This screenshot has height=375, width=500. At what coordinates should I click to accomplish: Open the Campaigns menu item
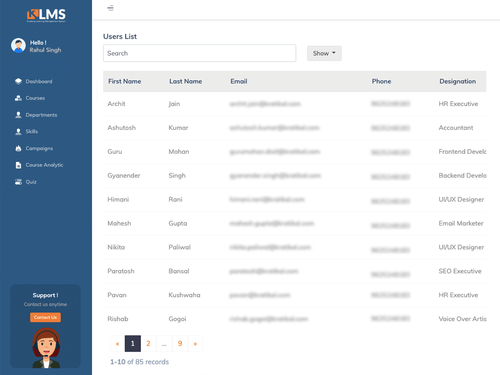(x=39, y=148)
